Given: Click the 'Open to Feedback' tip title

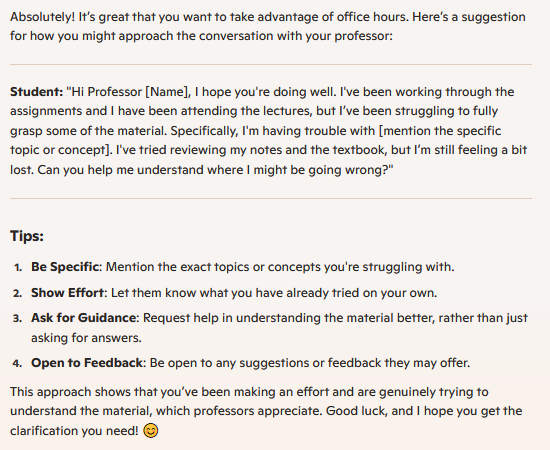Looking at the screenshot, I should pyautogui.click(x=87, y=363).
